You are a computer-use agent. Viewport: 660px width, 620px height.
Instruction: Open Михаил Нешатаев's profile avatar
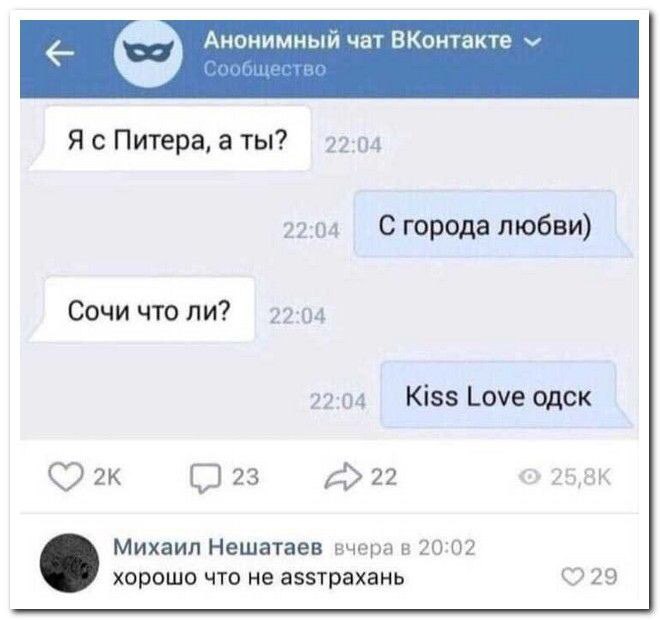69,562
